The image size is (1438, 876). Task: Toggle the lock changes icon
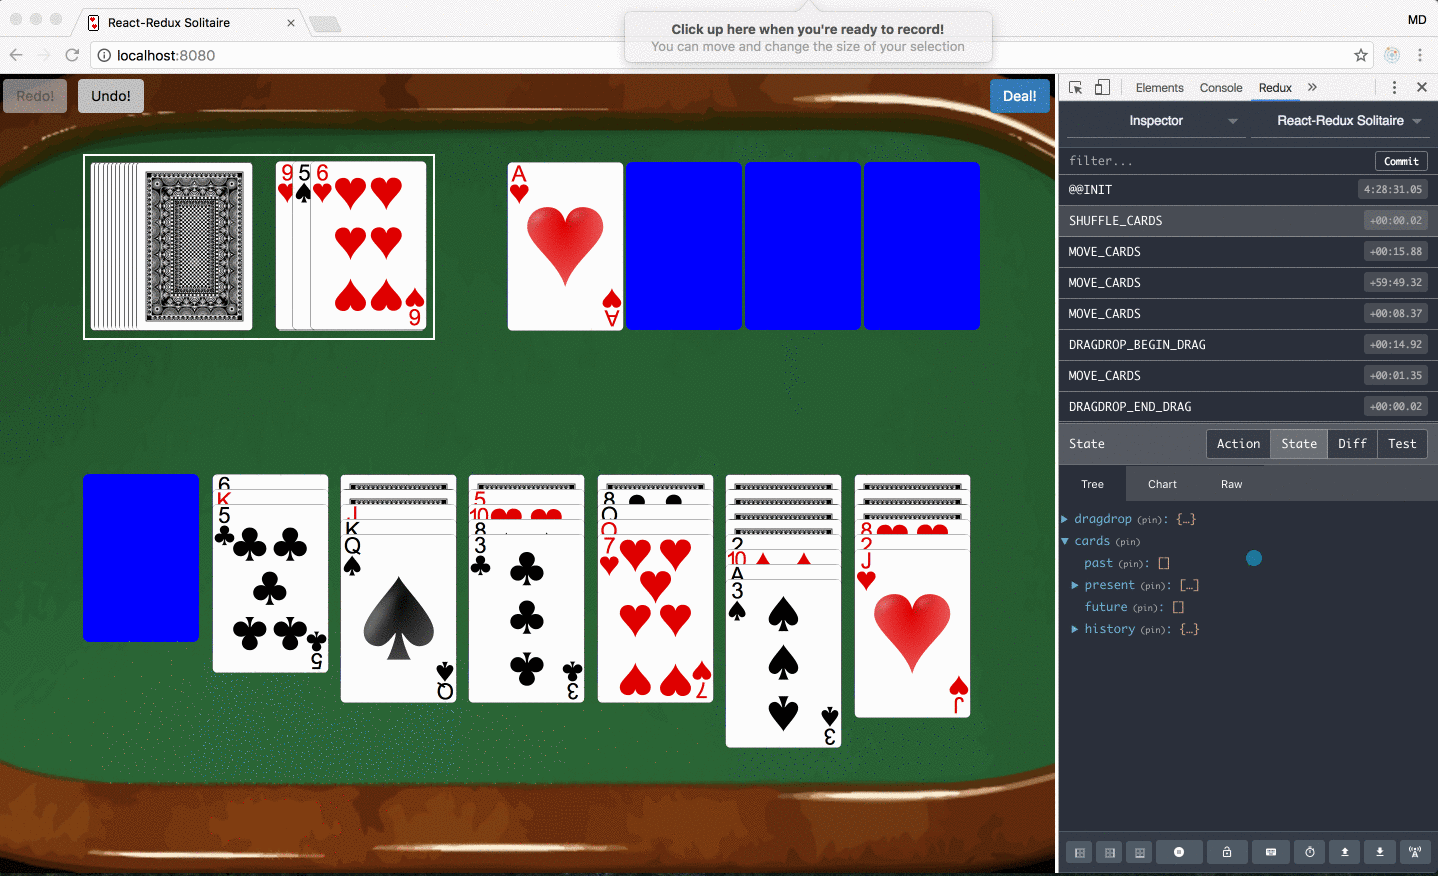tap(1226, 852)
